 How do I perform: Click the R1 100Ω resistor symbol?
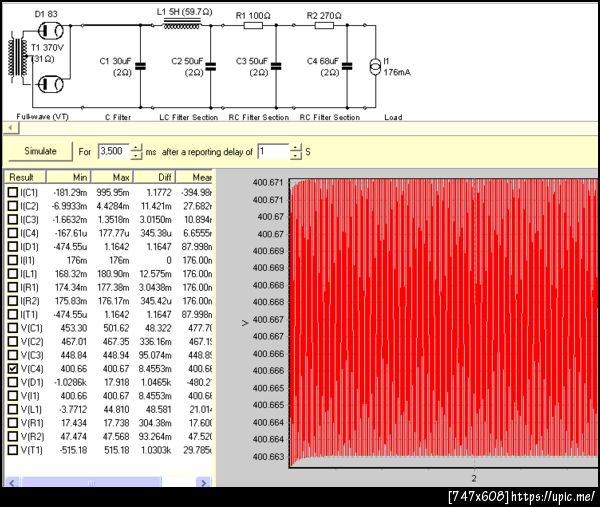click(x=253, y=26)
